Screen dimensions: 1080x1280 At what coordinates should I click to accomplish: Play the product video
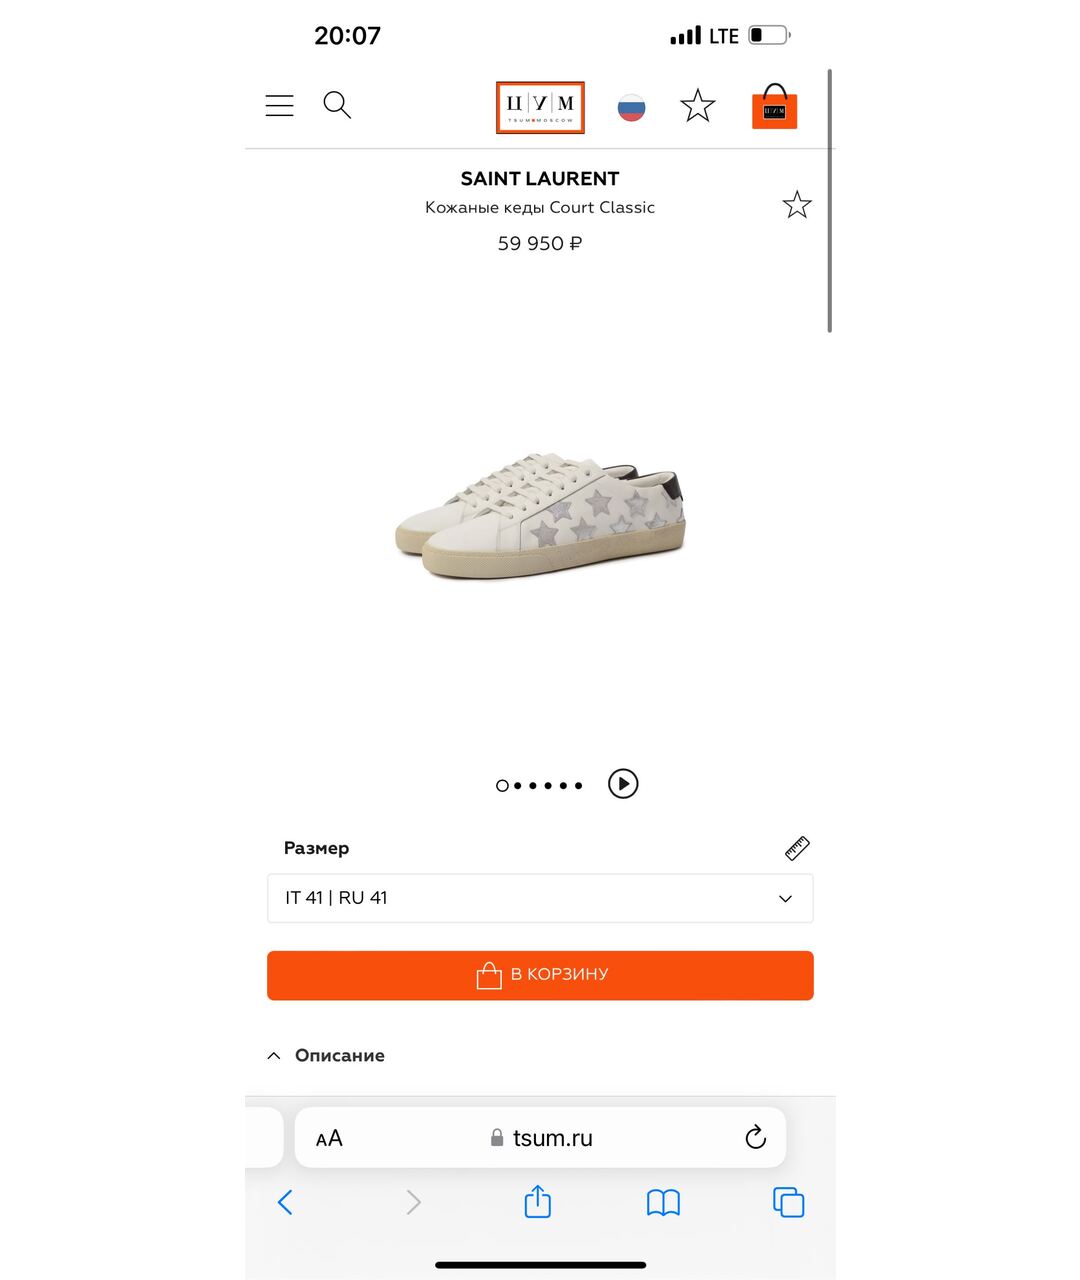pos(623,784)
